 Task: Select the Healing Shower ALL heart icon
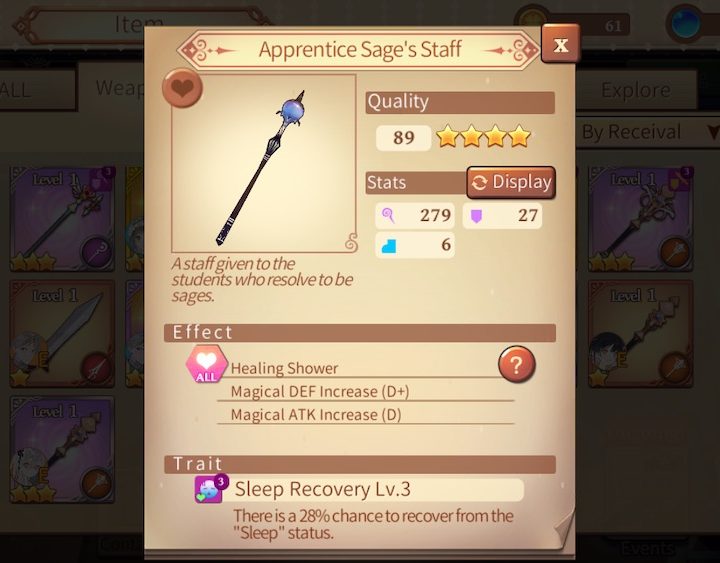click(x=206, y=364)
